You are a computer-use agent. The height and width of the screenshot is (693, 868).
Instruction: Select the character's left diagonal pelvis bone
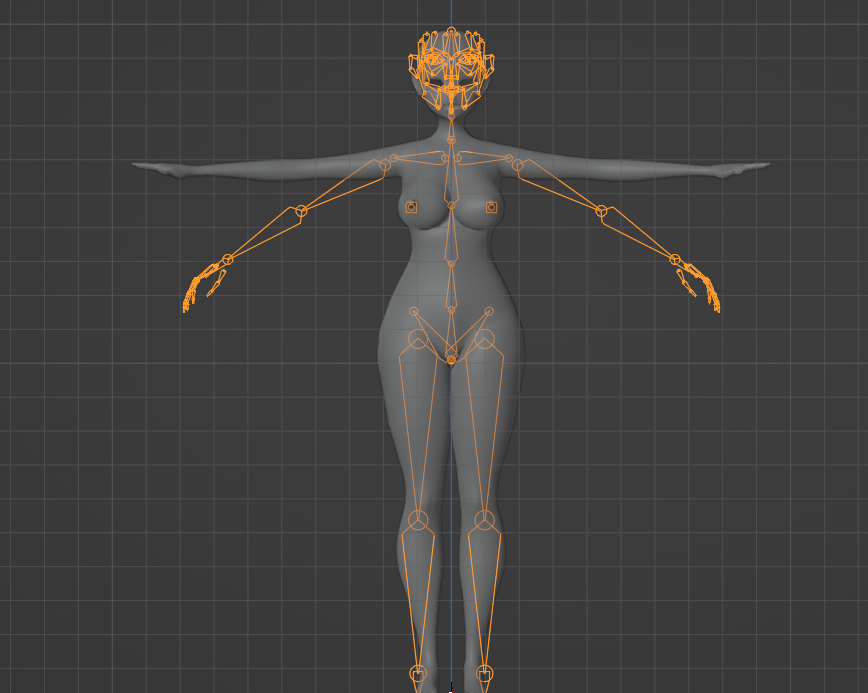tap(471, 336)
